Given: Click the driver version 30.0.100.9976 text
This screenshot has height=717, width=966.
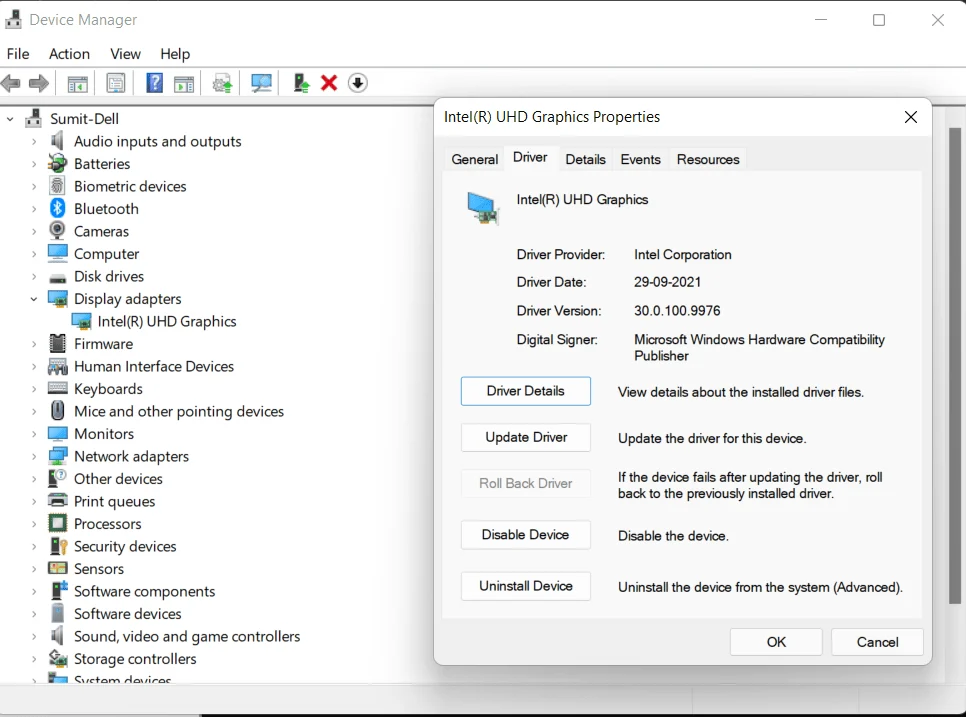Looking at the screenshot, I should tap(677, 310).
